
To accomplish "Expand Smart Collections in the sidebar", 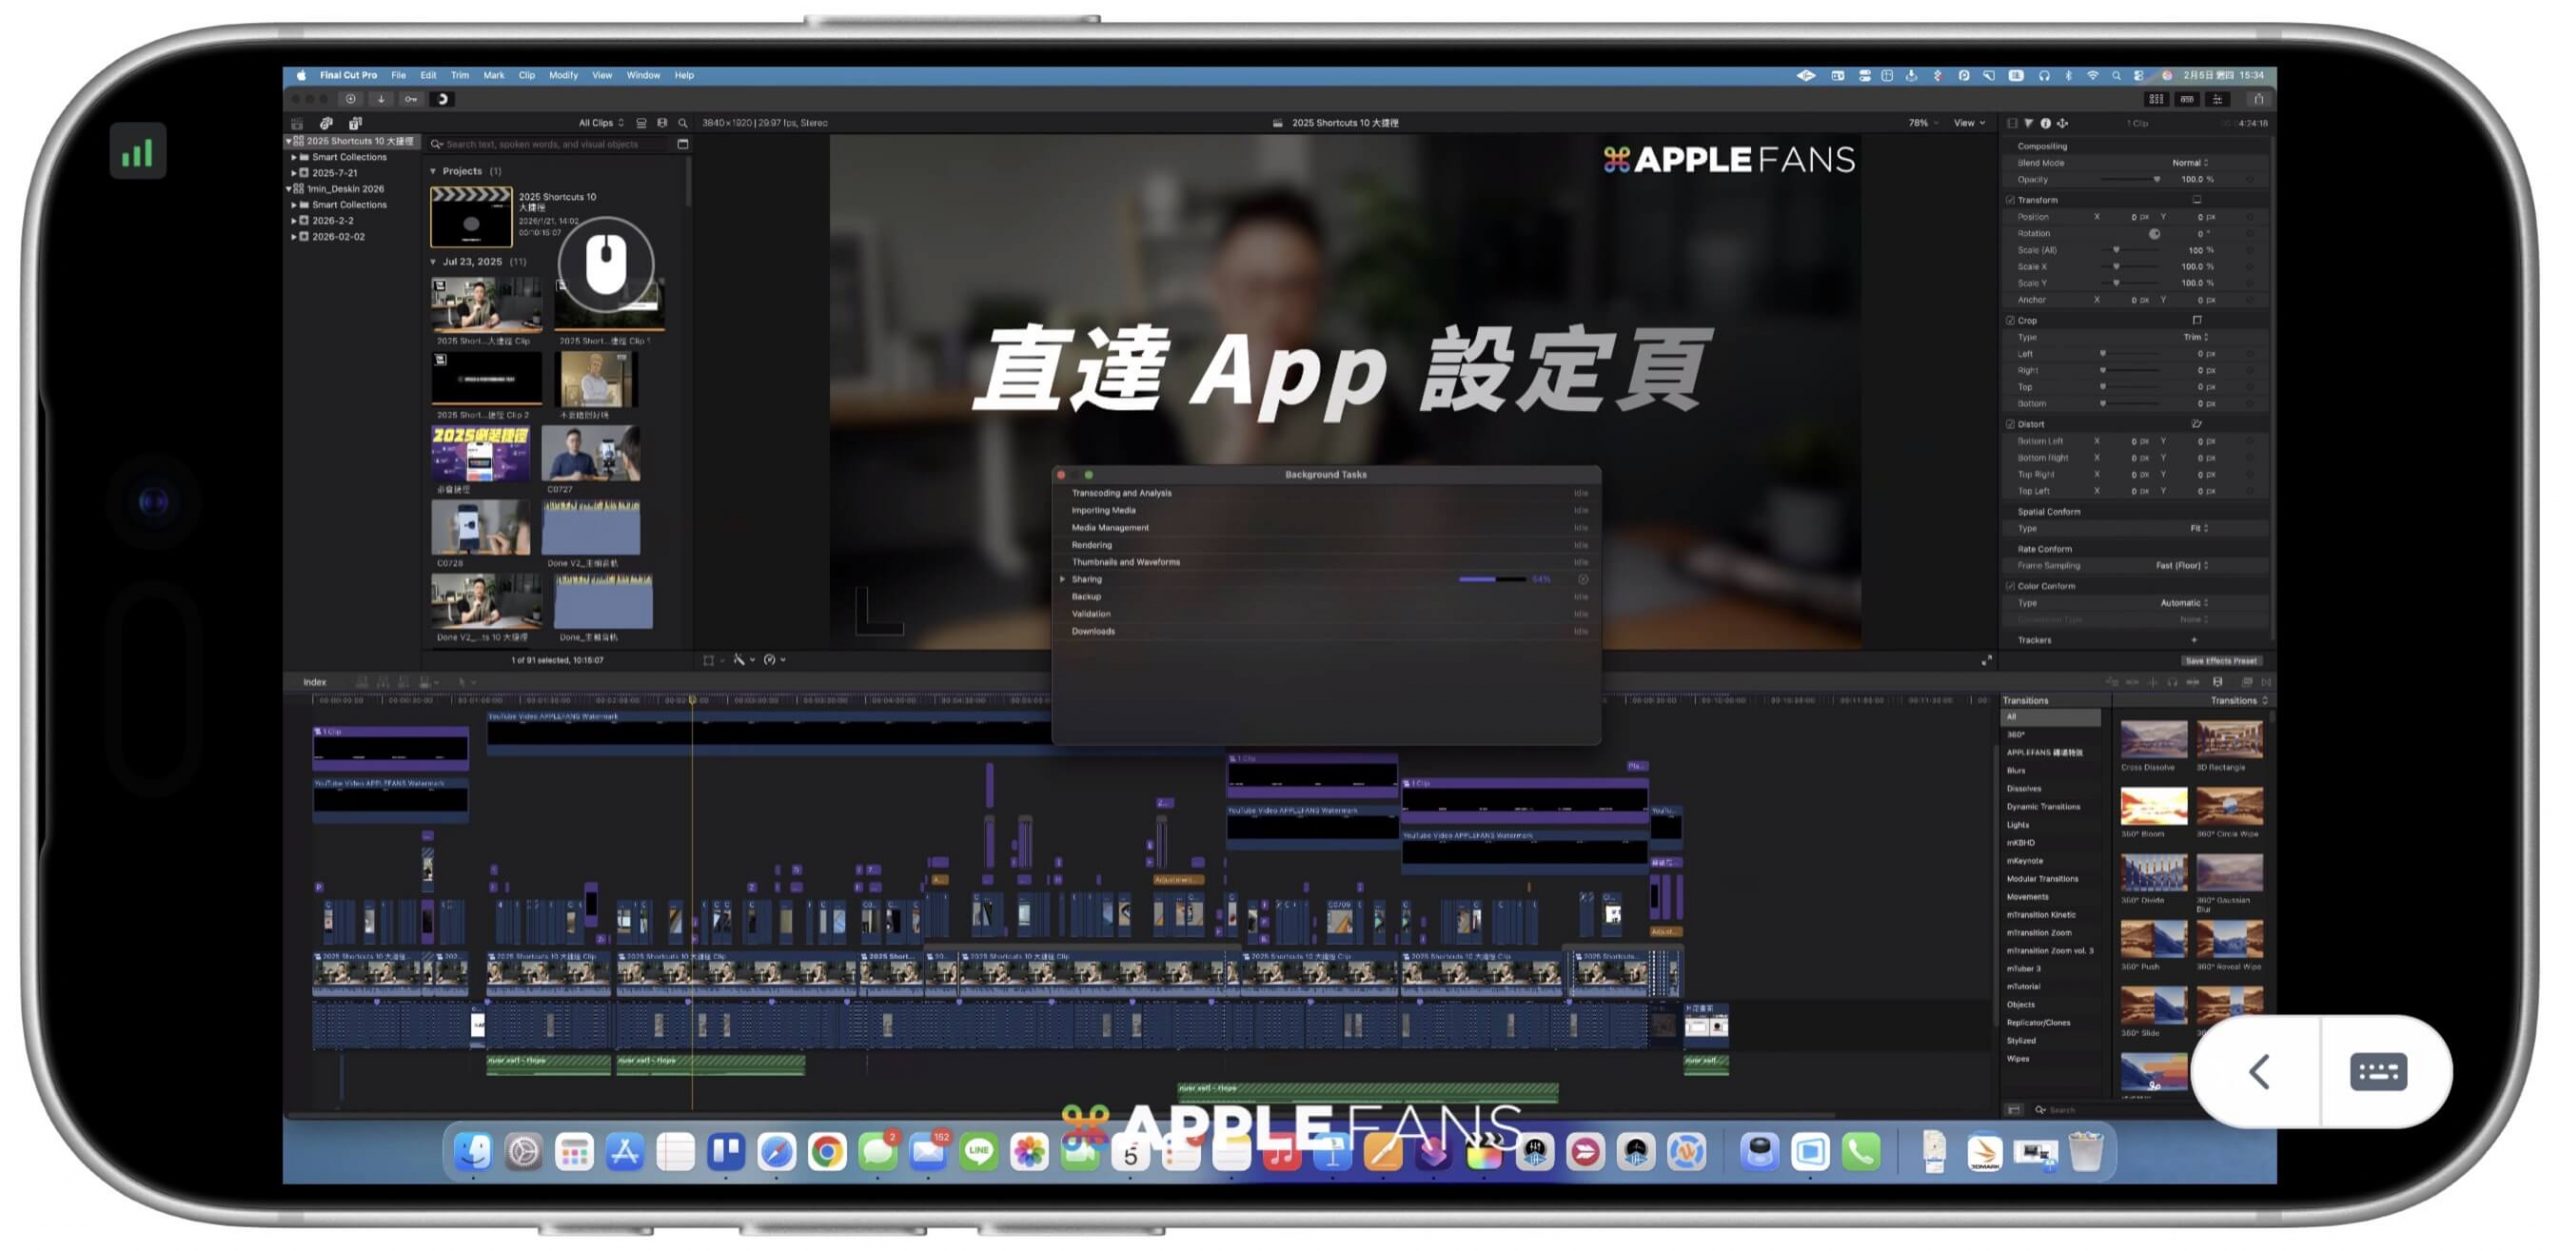I will click(x=293, y=157).
